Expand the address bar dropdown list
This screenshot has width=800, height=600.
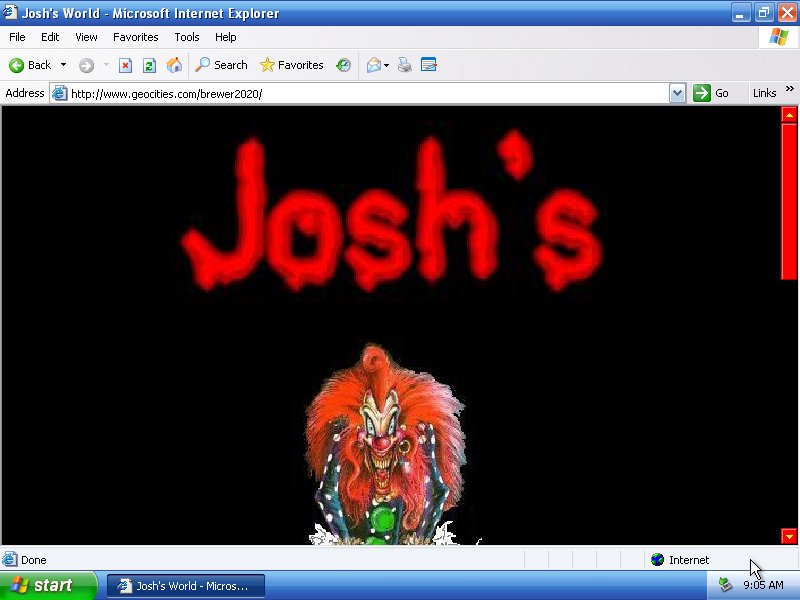point(677,93)
